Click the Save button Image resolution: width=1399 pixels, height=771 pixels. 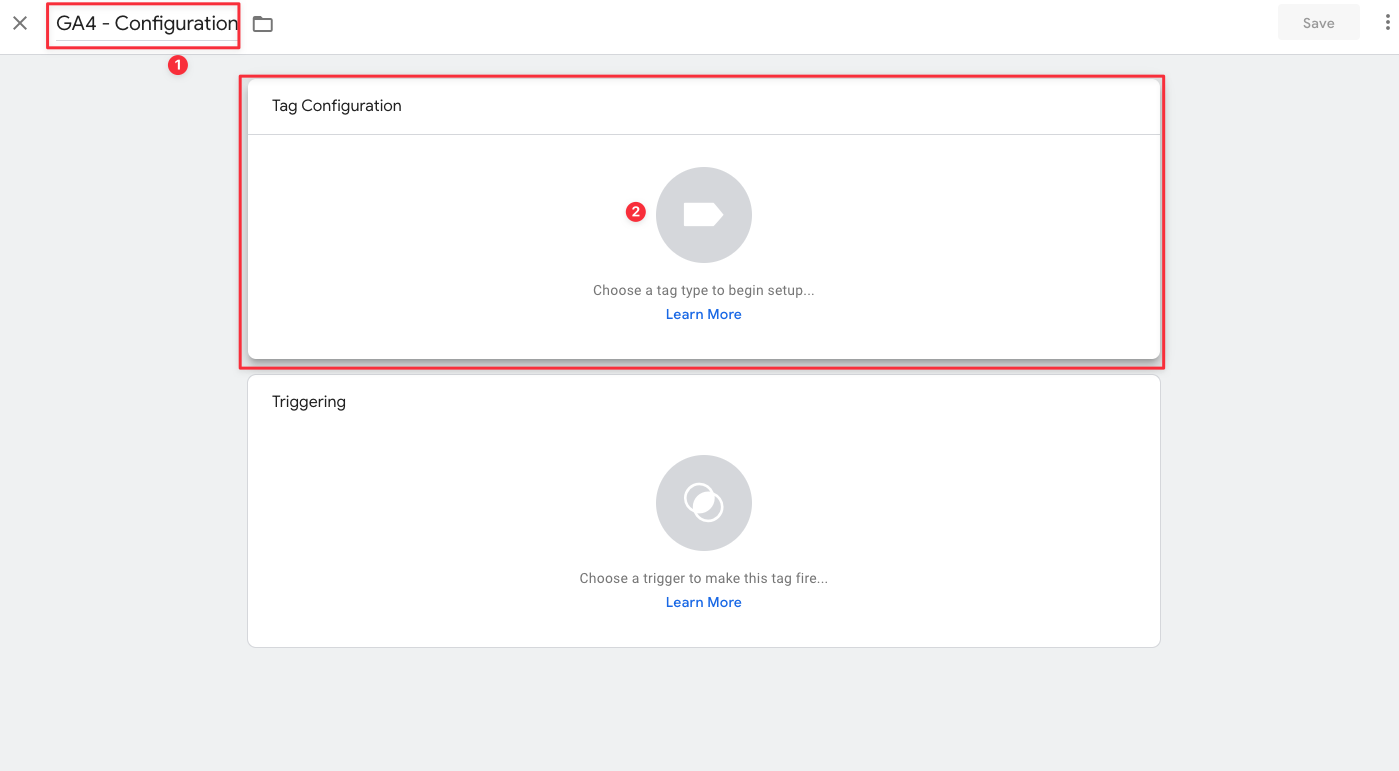(1318, 23)
